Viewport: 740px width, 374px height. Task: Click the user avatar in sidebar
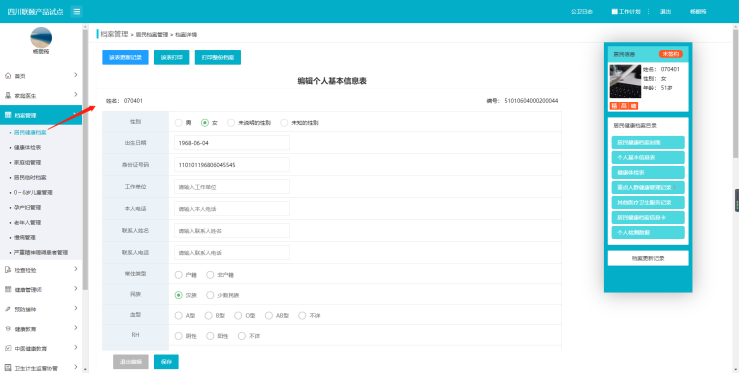tap(41, 37)
